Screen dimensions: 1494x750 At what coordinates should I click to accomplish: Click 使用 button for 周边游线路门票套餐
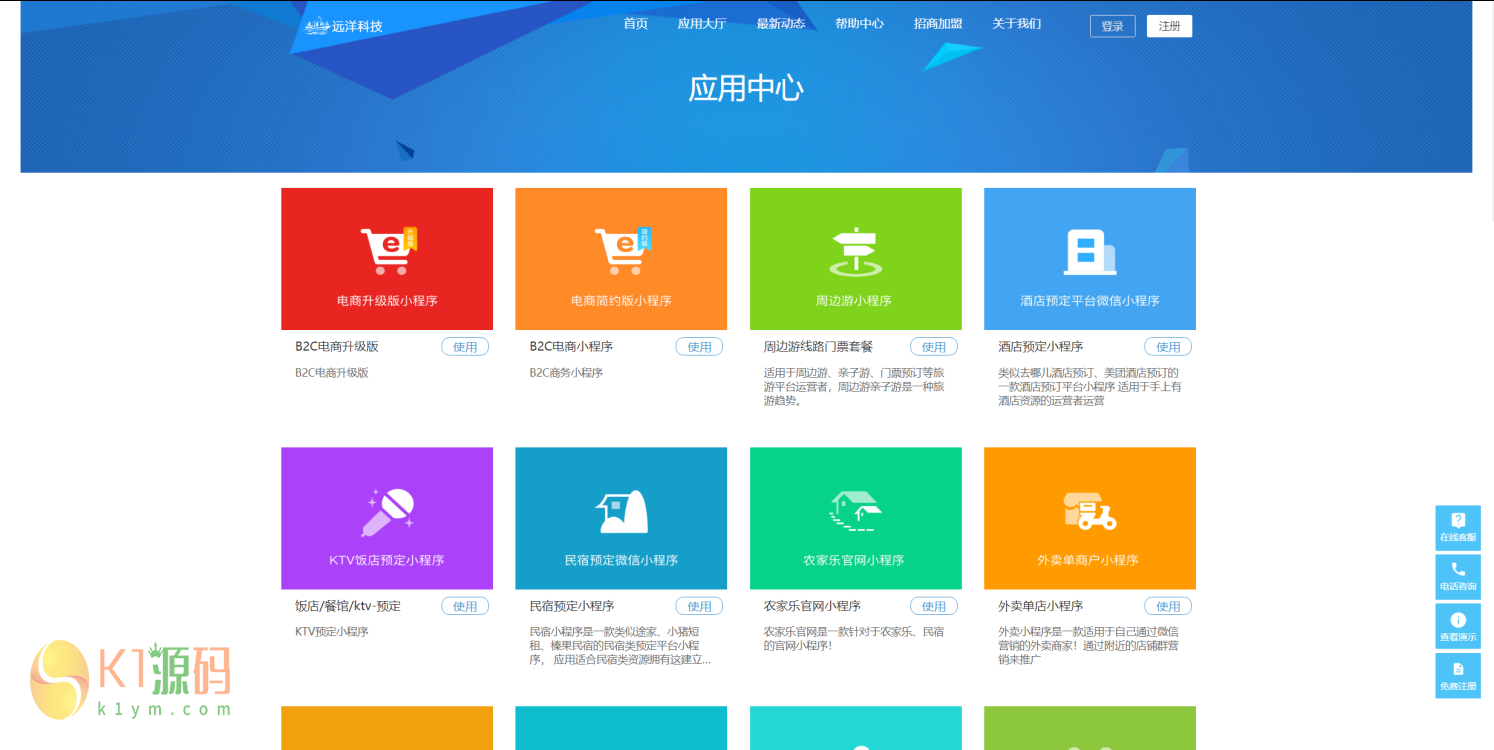coord(934,347)
